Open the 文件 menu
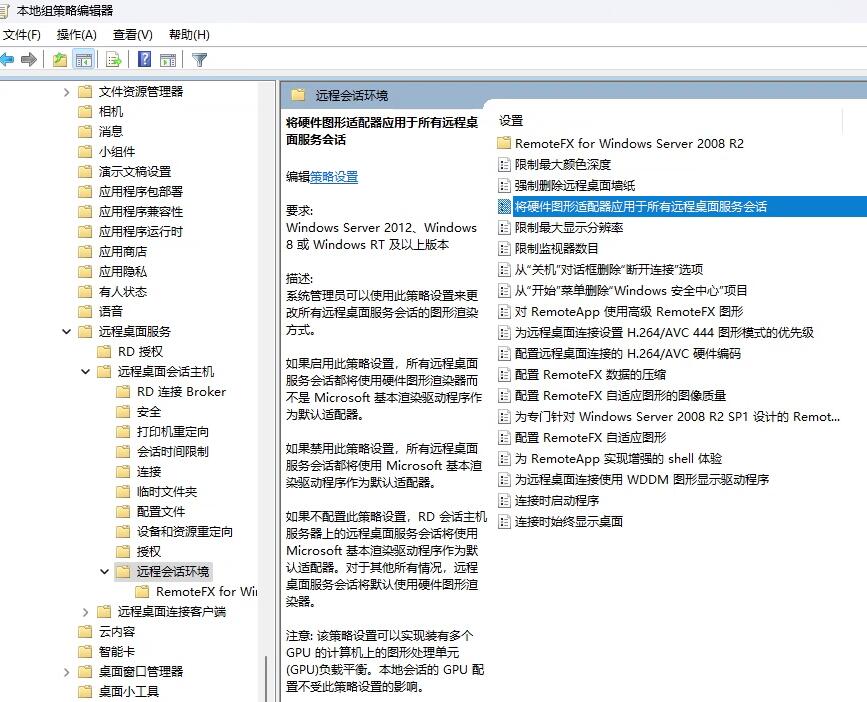 click(x=22, y=33)
